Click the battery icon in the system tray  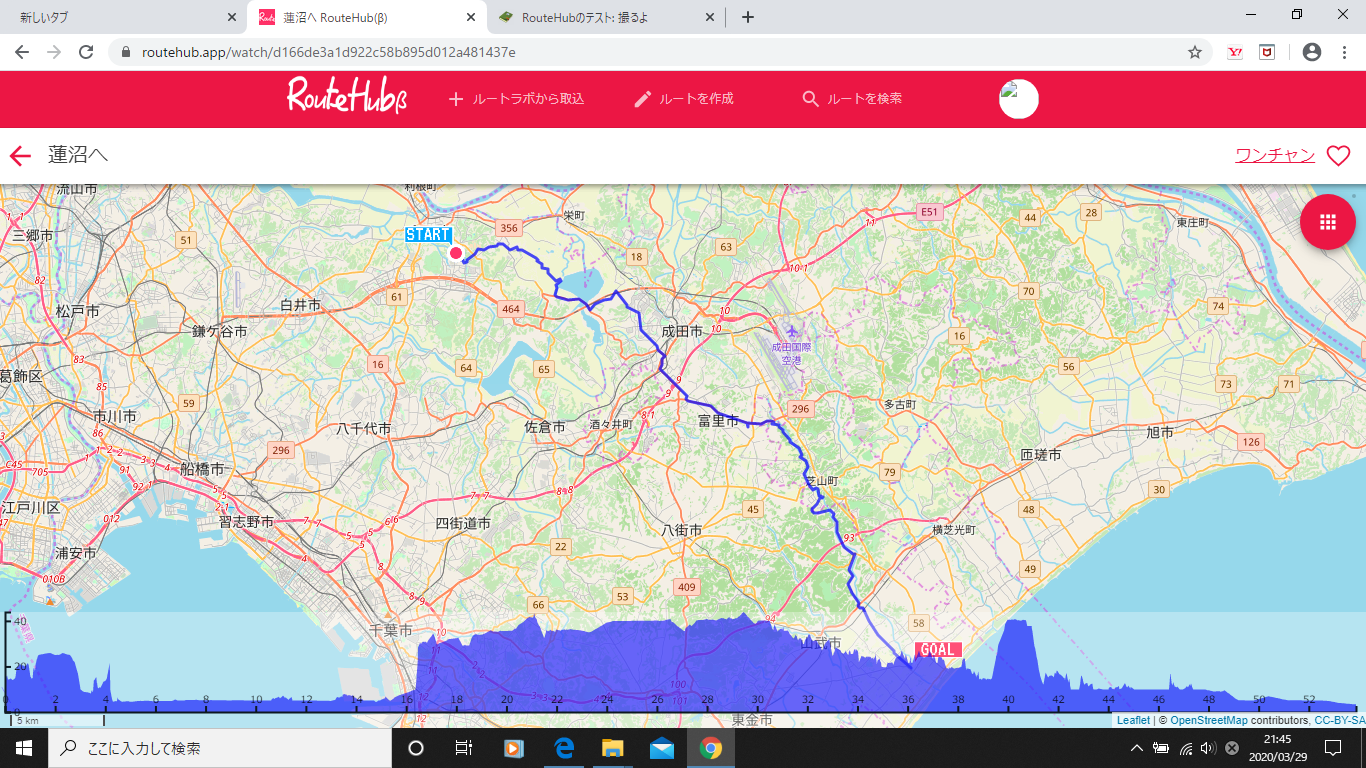[1161, 747]
